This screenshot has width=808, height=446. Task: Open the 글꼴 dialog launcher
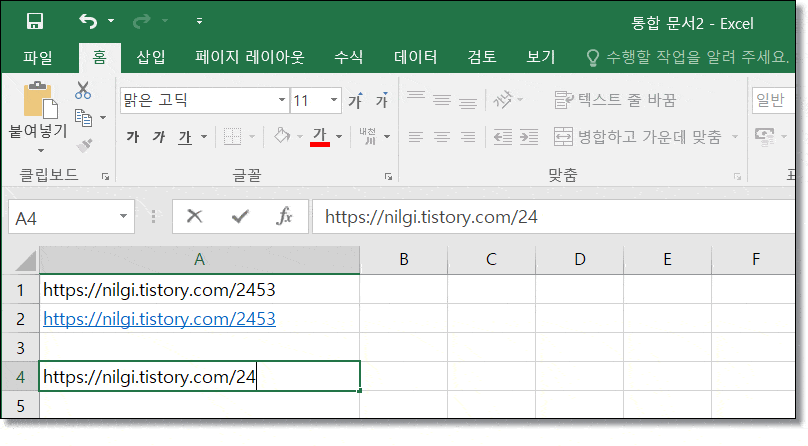click(389, 177)
